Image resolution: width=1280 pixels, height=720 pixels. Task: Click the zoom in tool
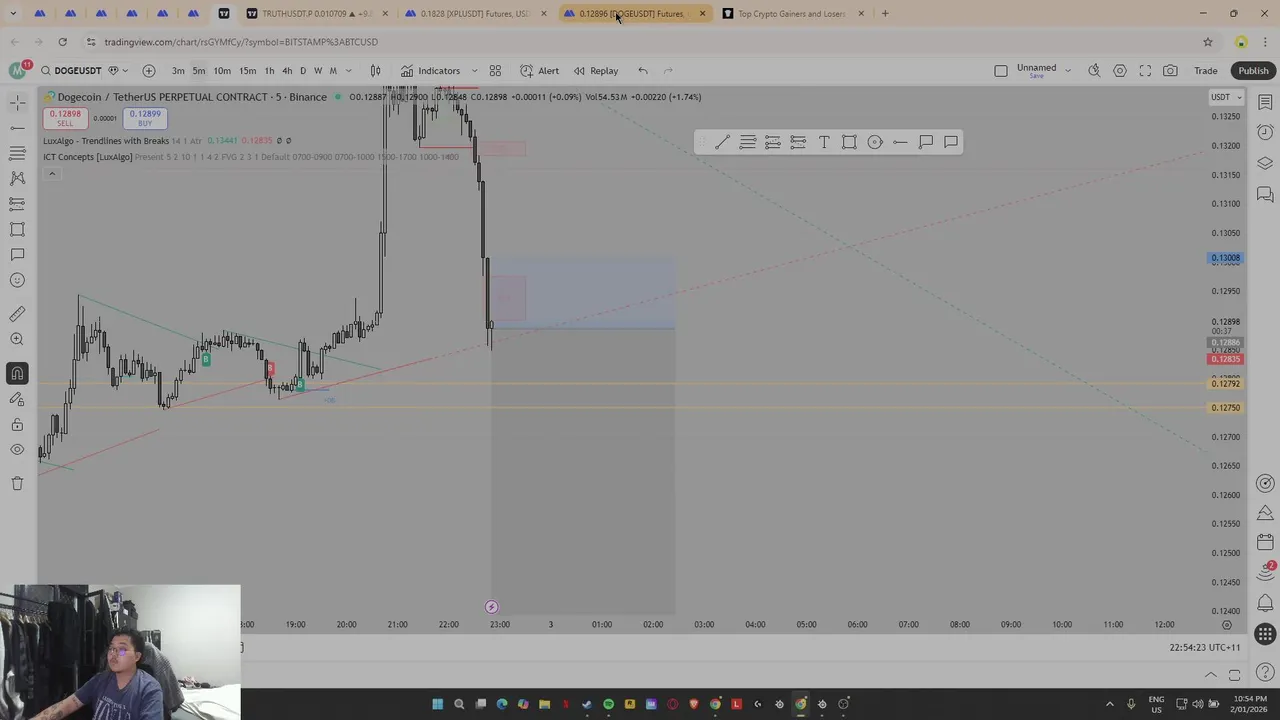(17, 340)
